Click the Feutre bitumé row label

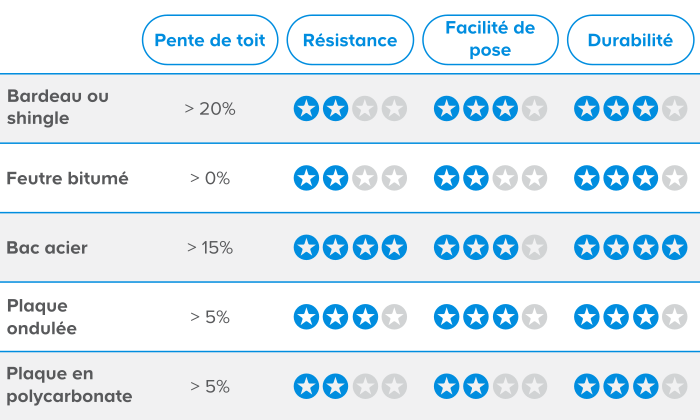[67, 178]
